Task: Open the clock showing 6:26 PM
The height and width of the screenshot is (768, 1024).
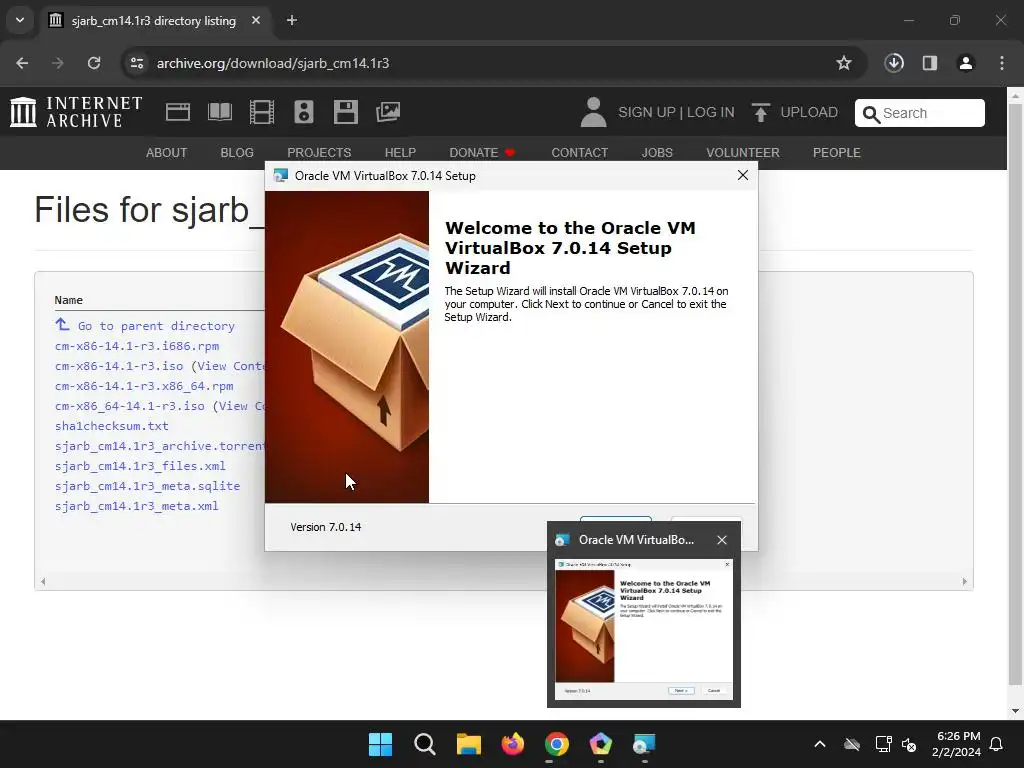Action: coord(956,744)
